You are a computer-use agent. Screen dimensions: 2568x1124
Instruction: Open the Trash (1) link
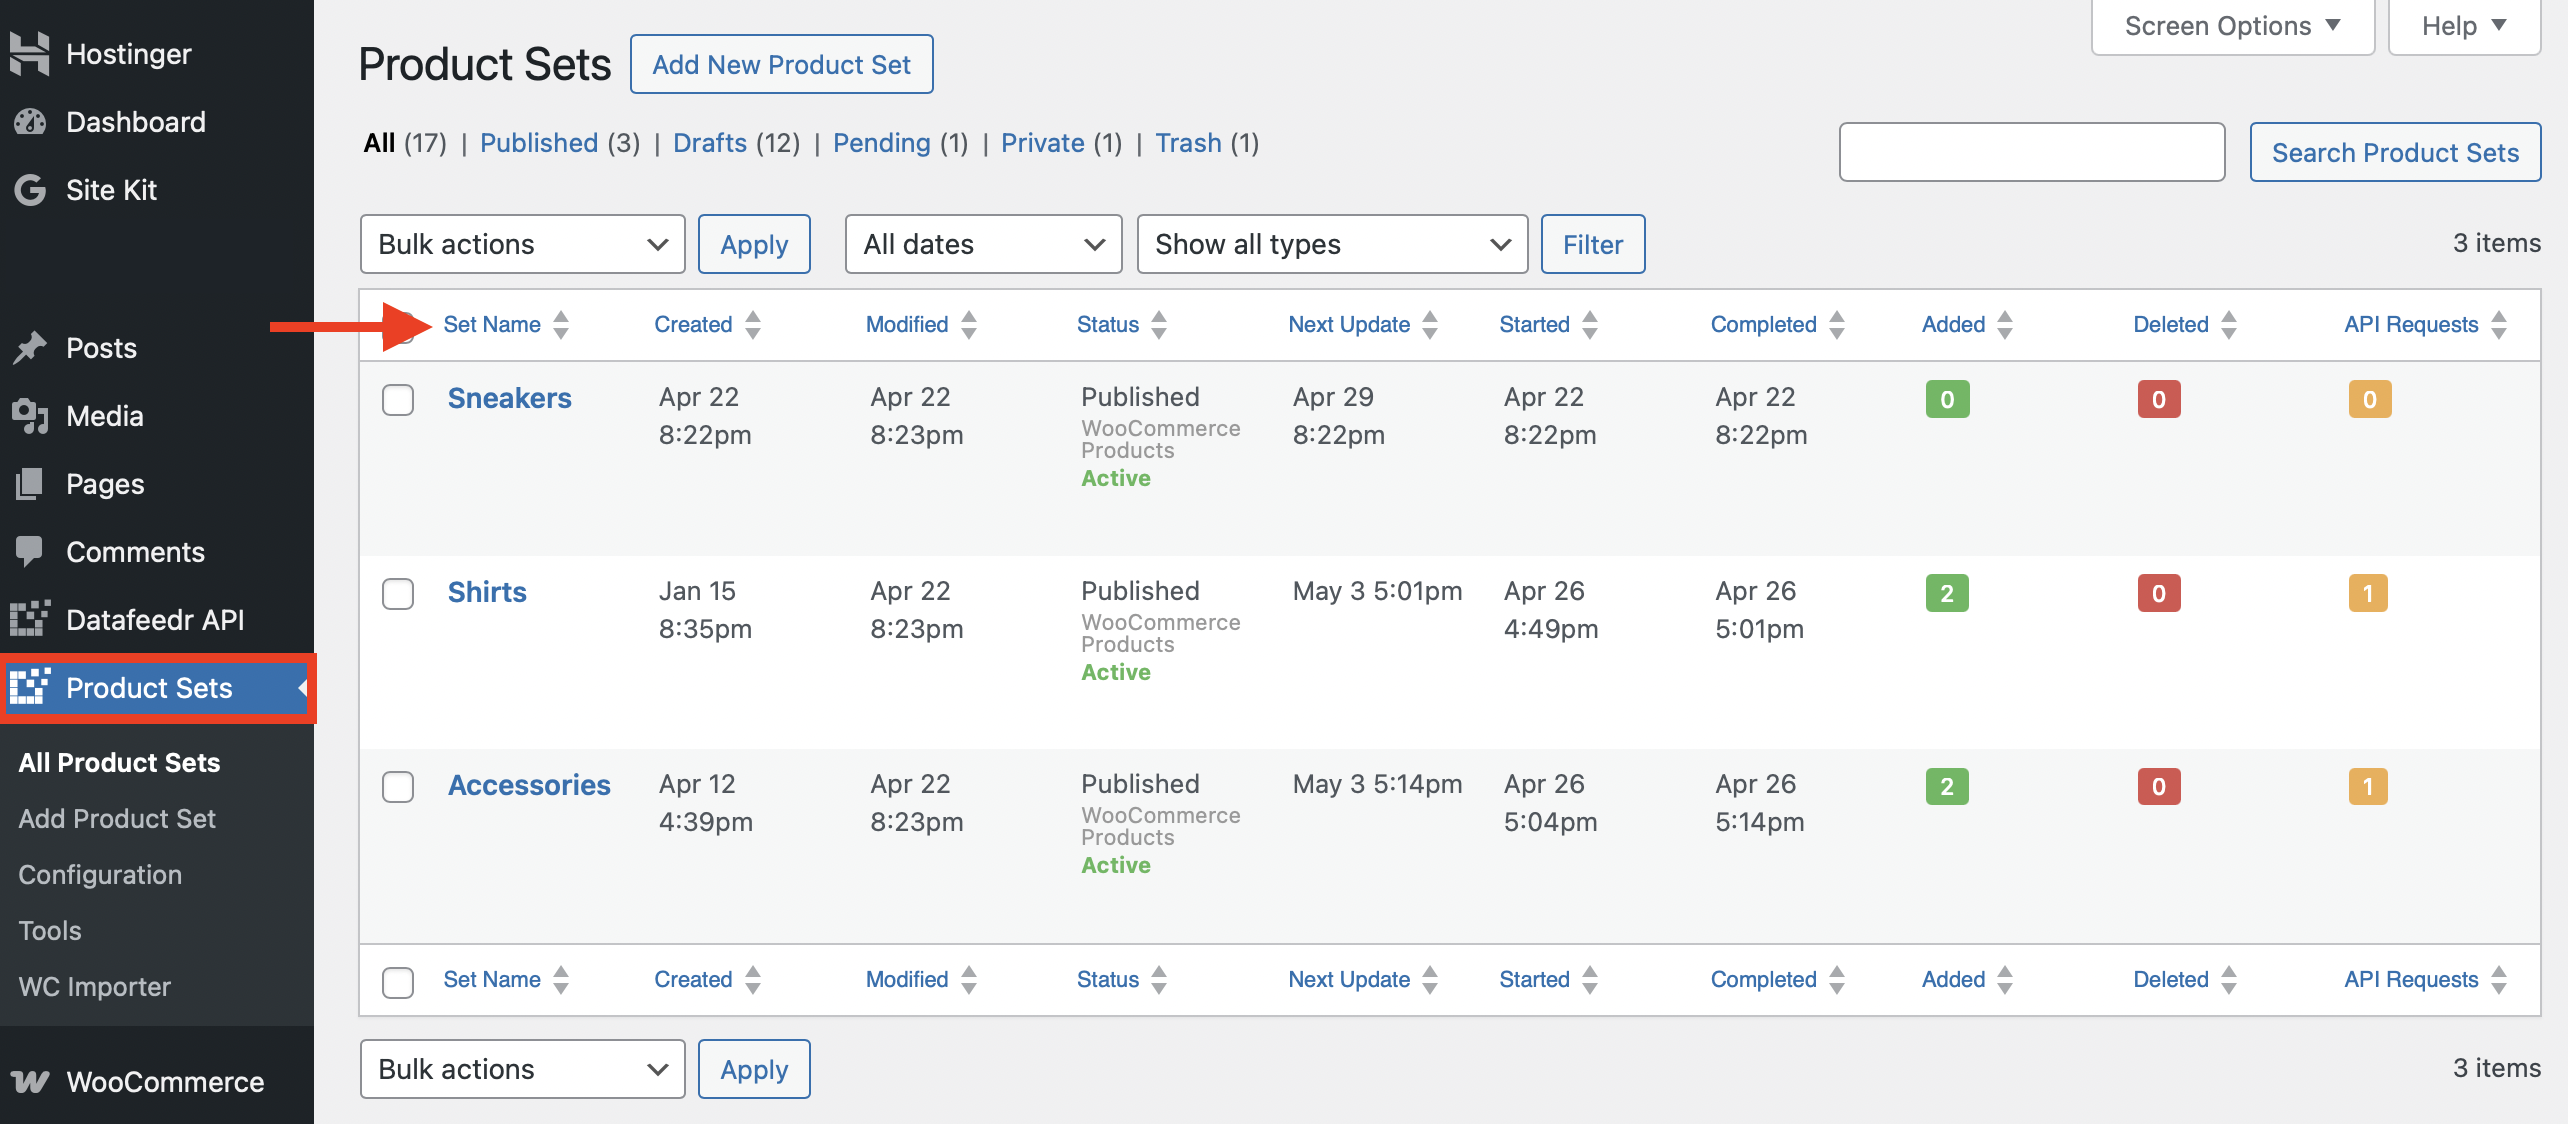(1207, 143)
